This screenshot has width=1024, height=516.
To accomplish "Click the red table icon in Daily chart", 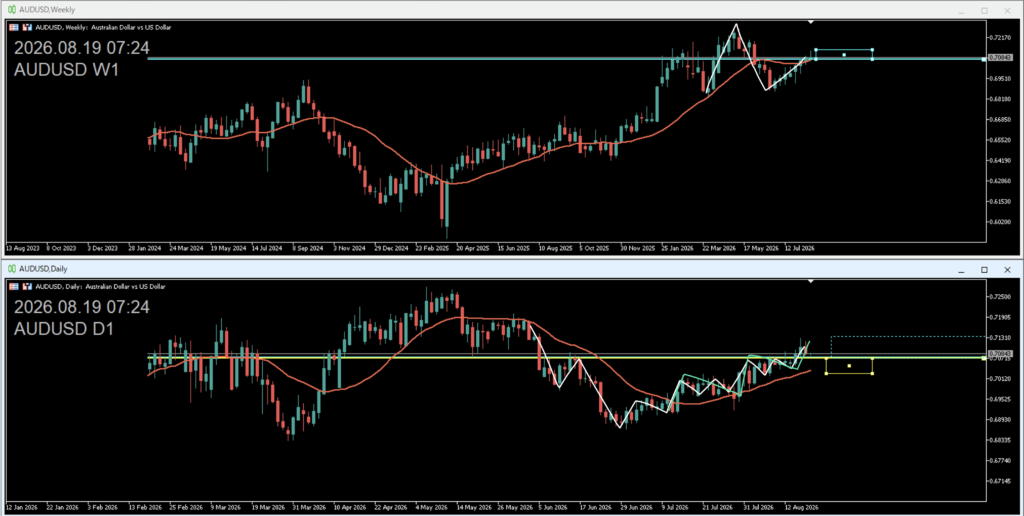I will click(14, 286).
